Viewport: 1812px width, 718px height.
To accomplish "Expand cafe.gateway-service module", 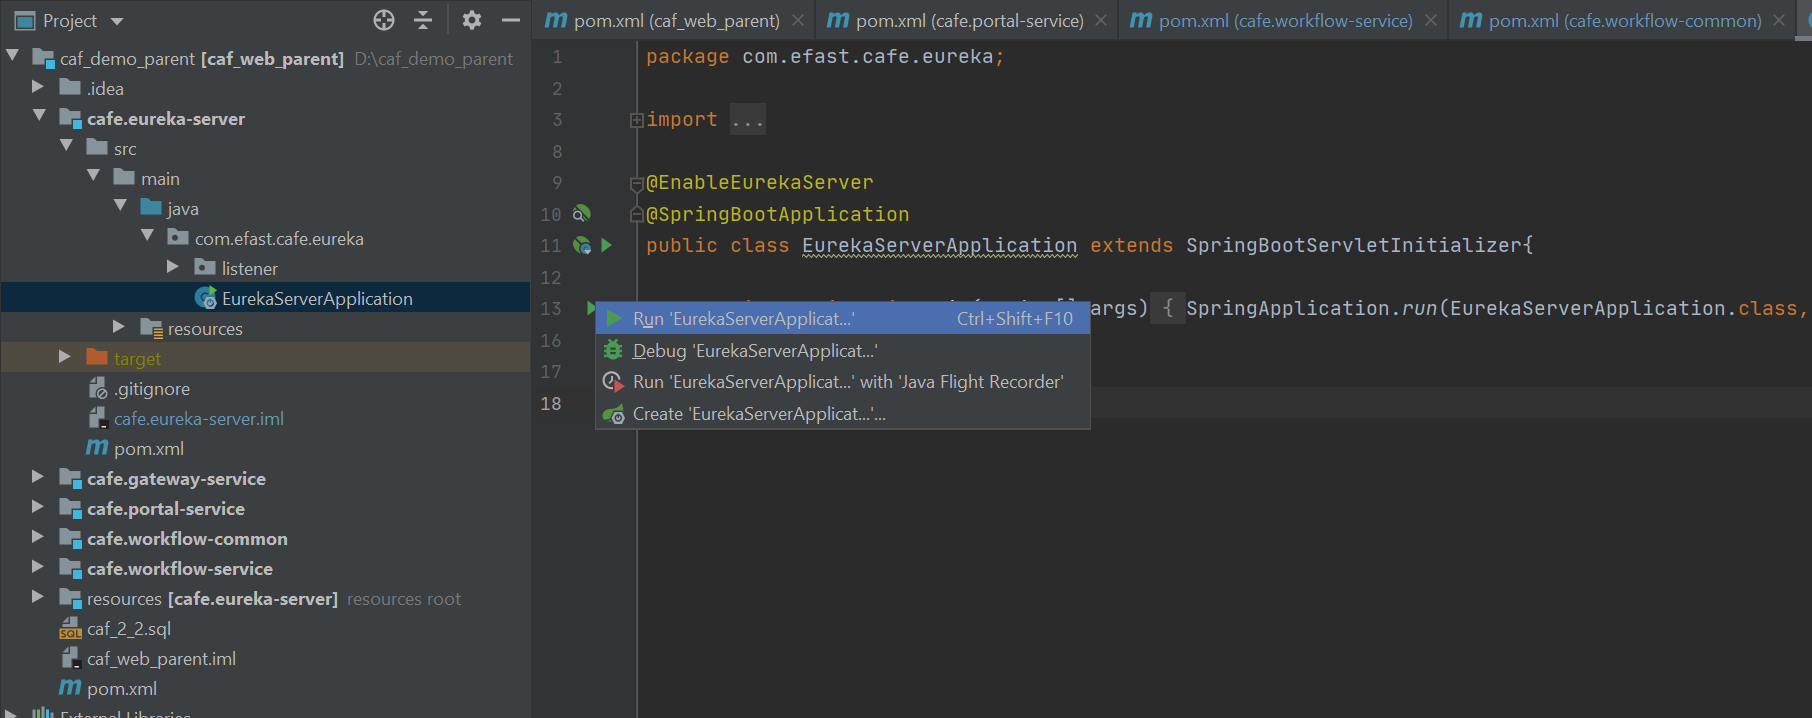I will (x=38, y=477).
